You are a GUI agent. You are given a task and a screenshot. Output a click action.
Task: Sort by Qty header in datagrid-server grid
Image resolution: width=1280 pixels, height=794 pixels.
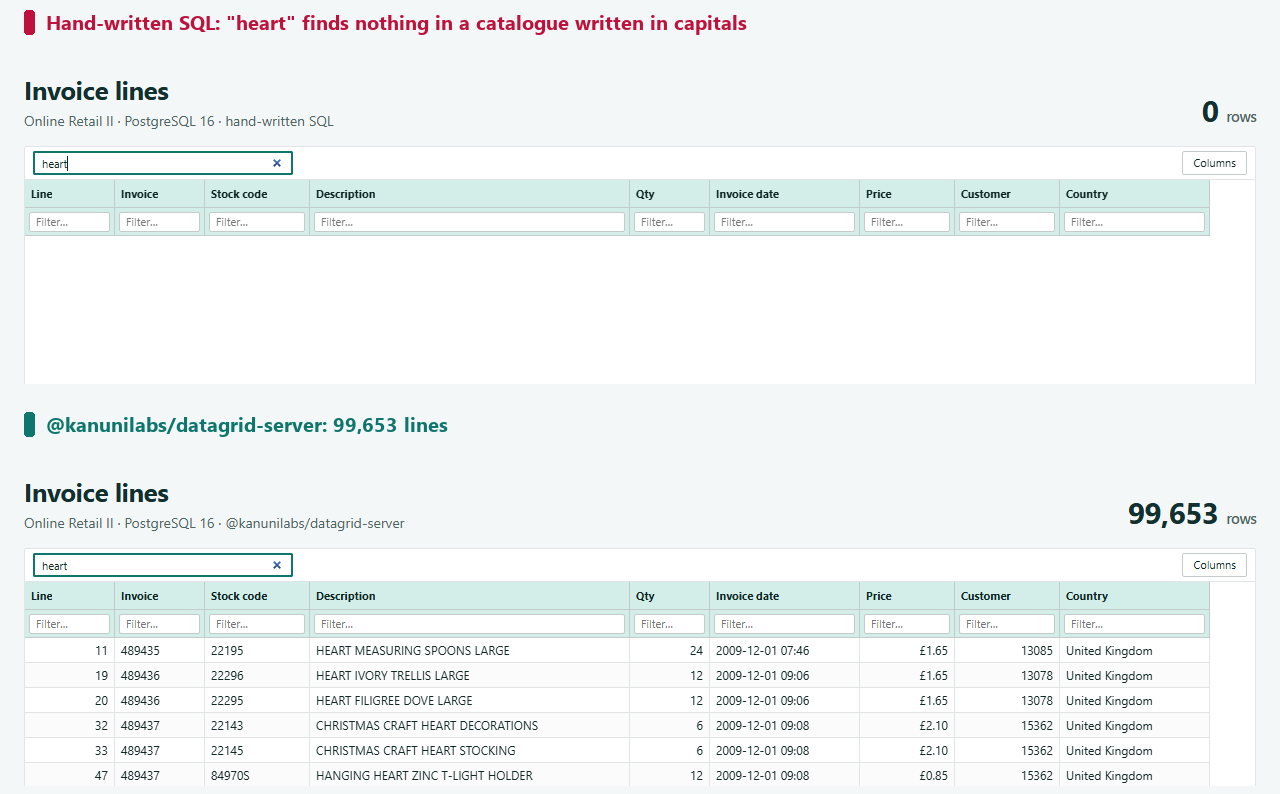point(670,596)
